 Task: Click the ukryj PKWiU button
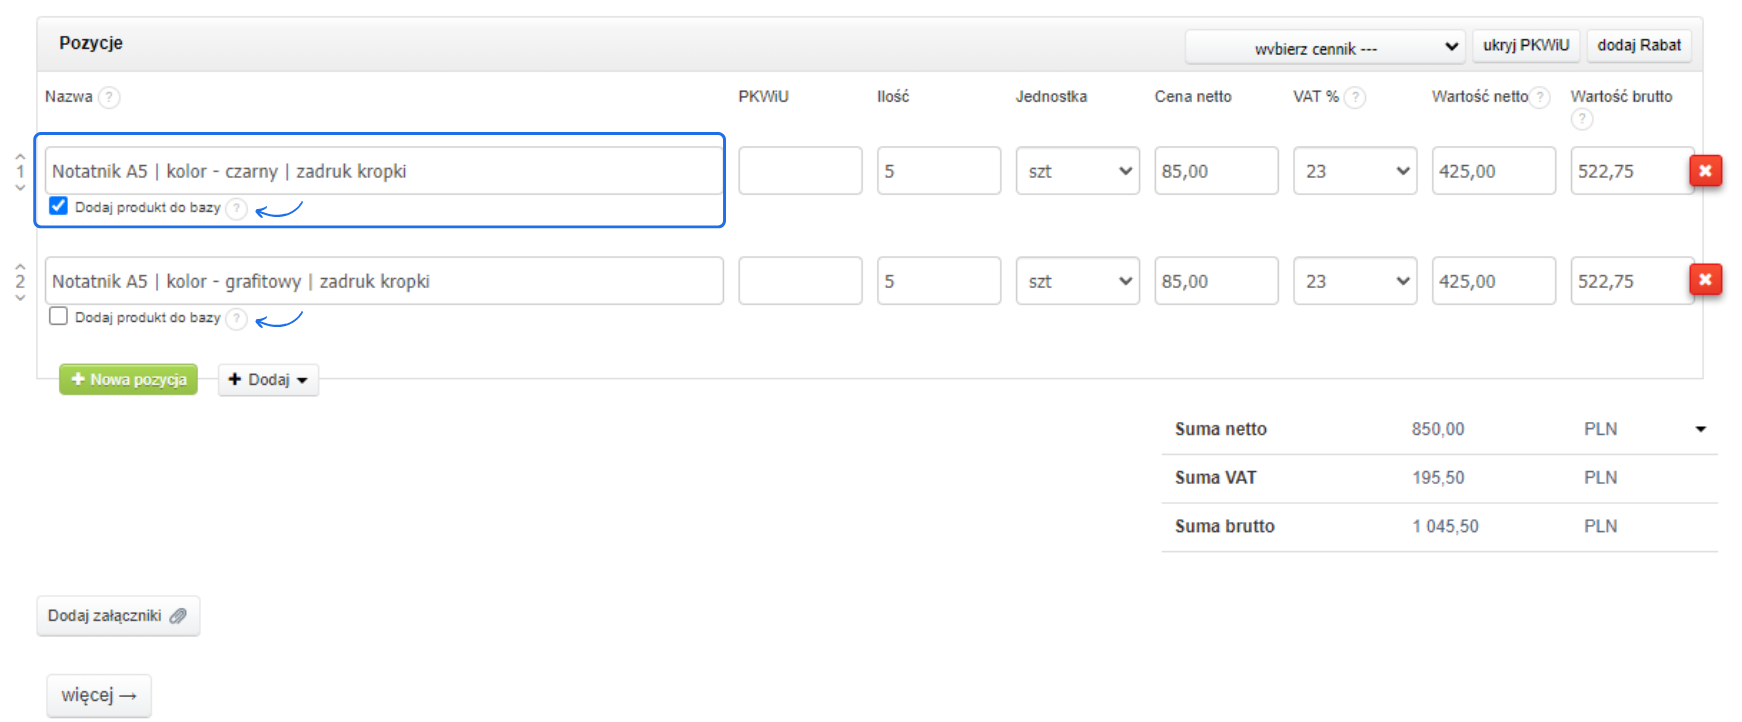pos(1525,45)
